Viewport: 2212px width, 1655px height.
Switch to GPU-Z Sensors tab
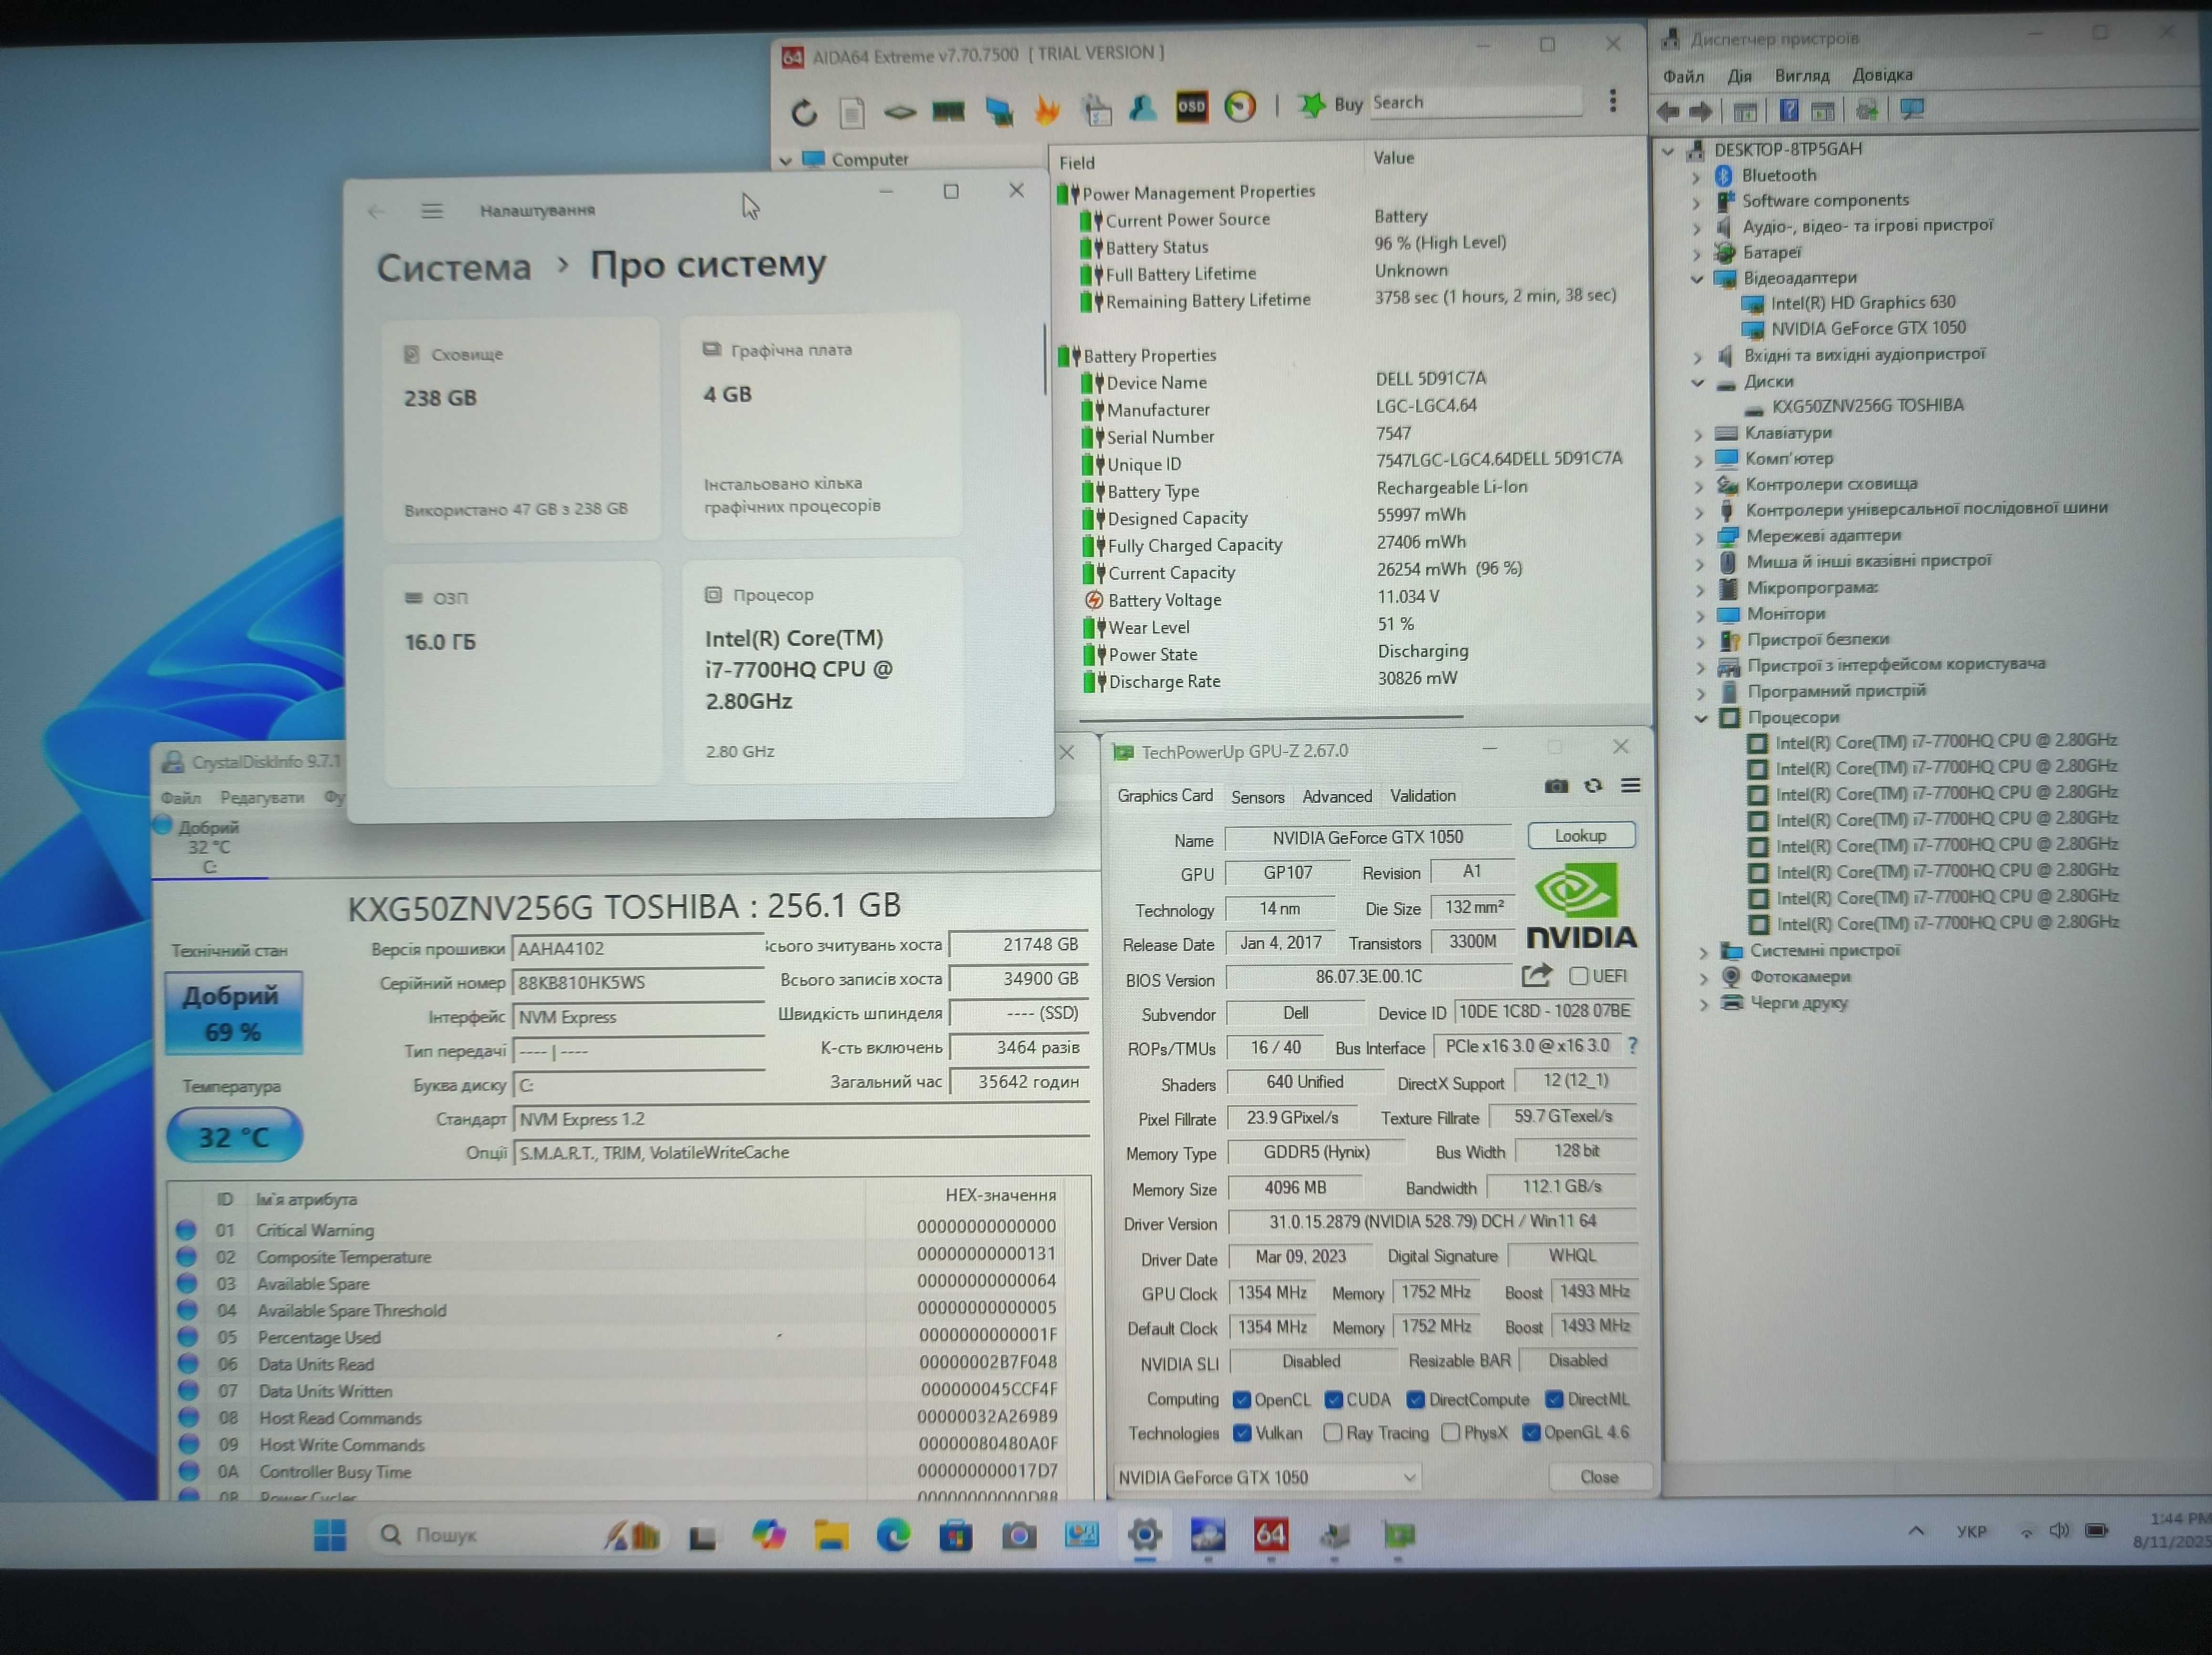tap(1257, 797)
